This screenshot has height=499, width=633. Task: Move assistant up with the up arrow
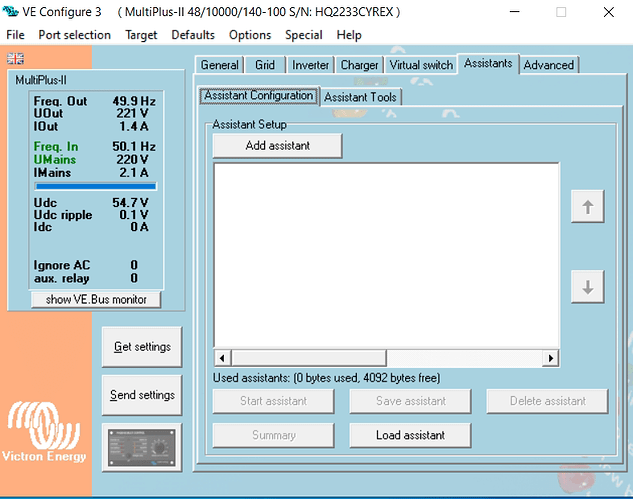[587, 206]
